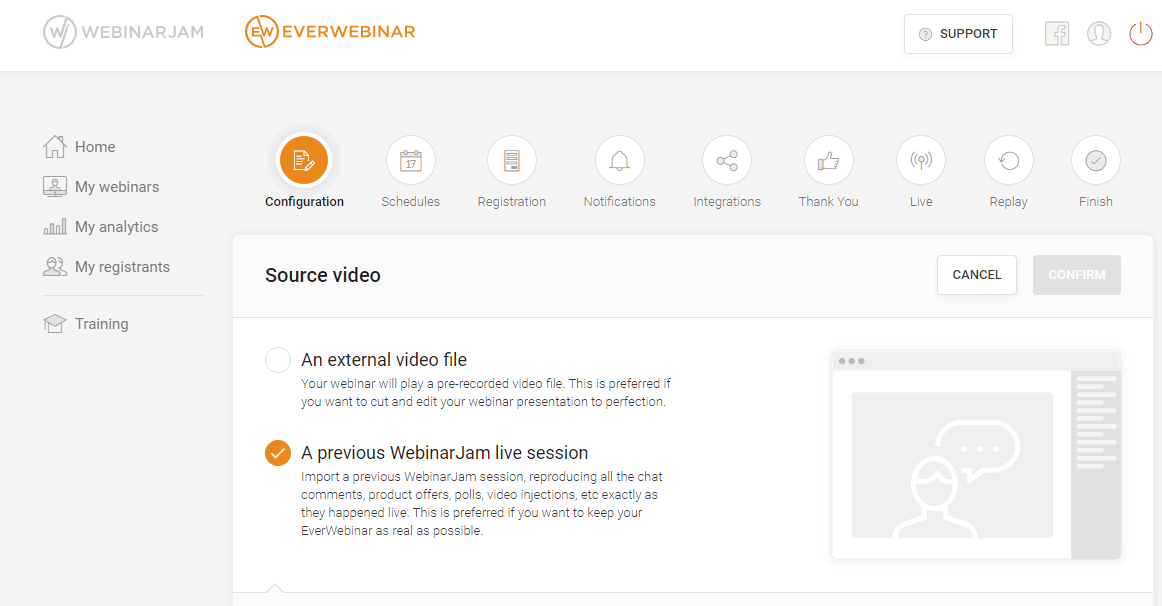1162x606 pixels.
Task: Click the My webinars monitor icon
Action: pyautogui.click(x=55, y=187)
